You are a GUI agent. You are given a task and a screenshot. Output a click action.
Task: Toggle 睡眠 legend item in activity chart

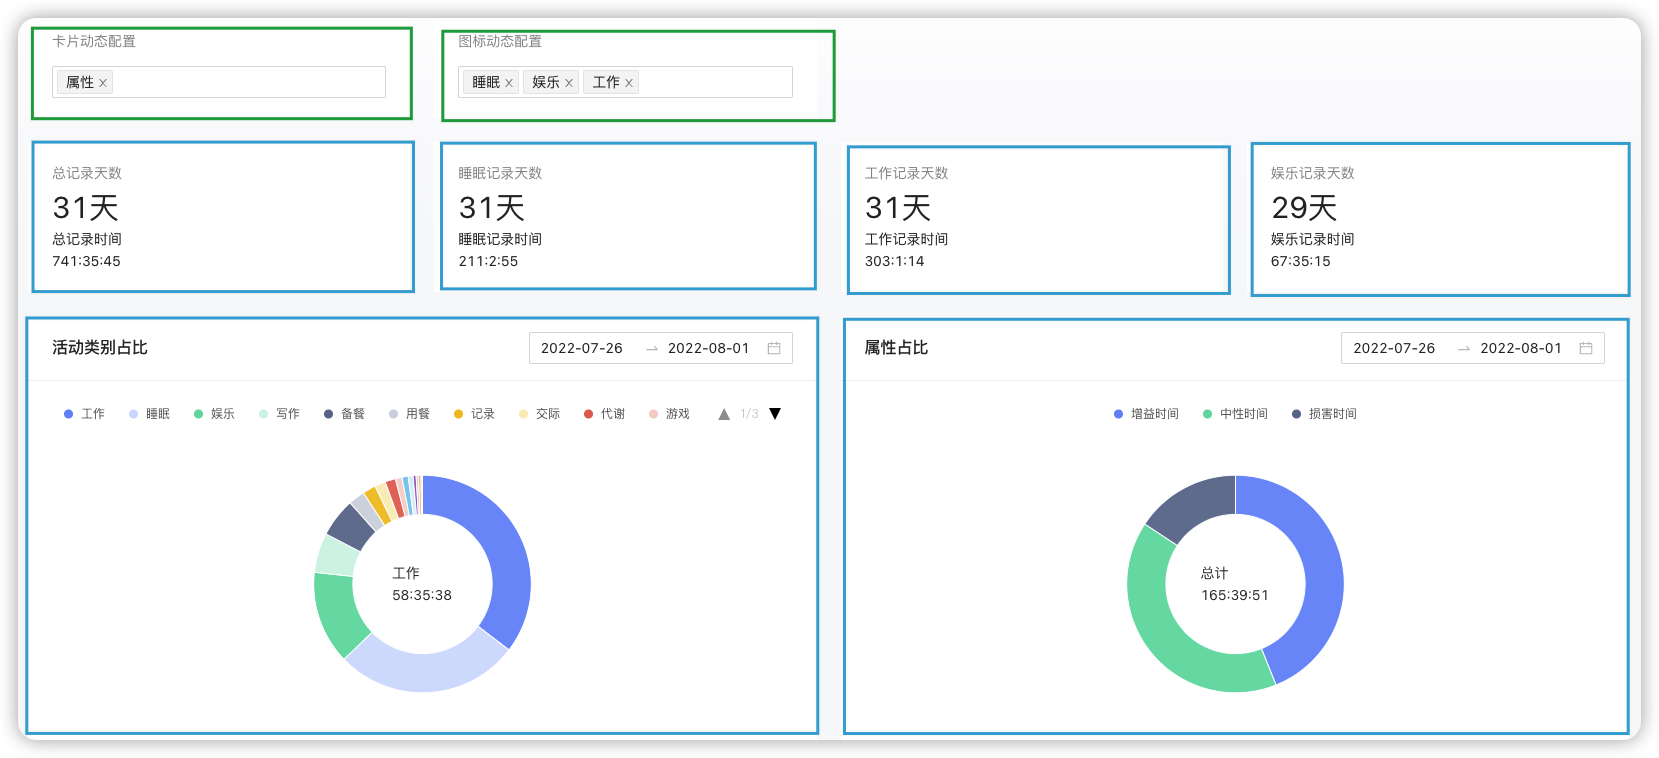point(150,414)
